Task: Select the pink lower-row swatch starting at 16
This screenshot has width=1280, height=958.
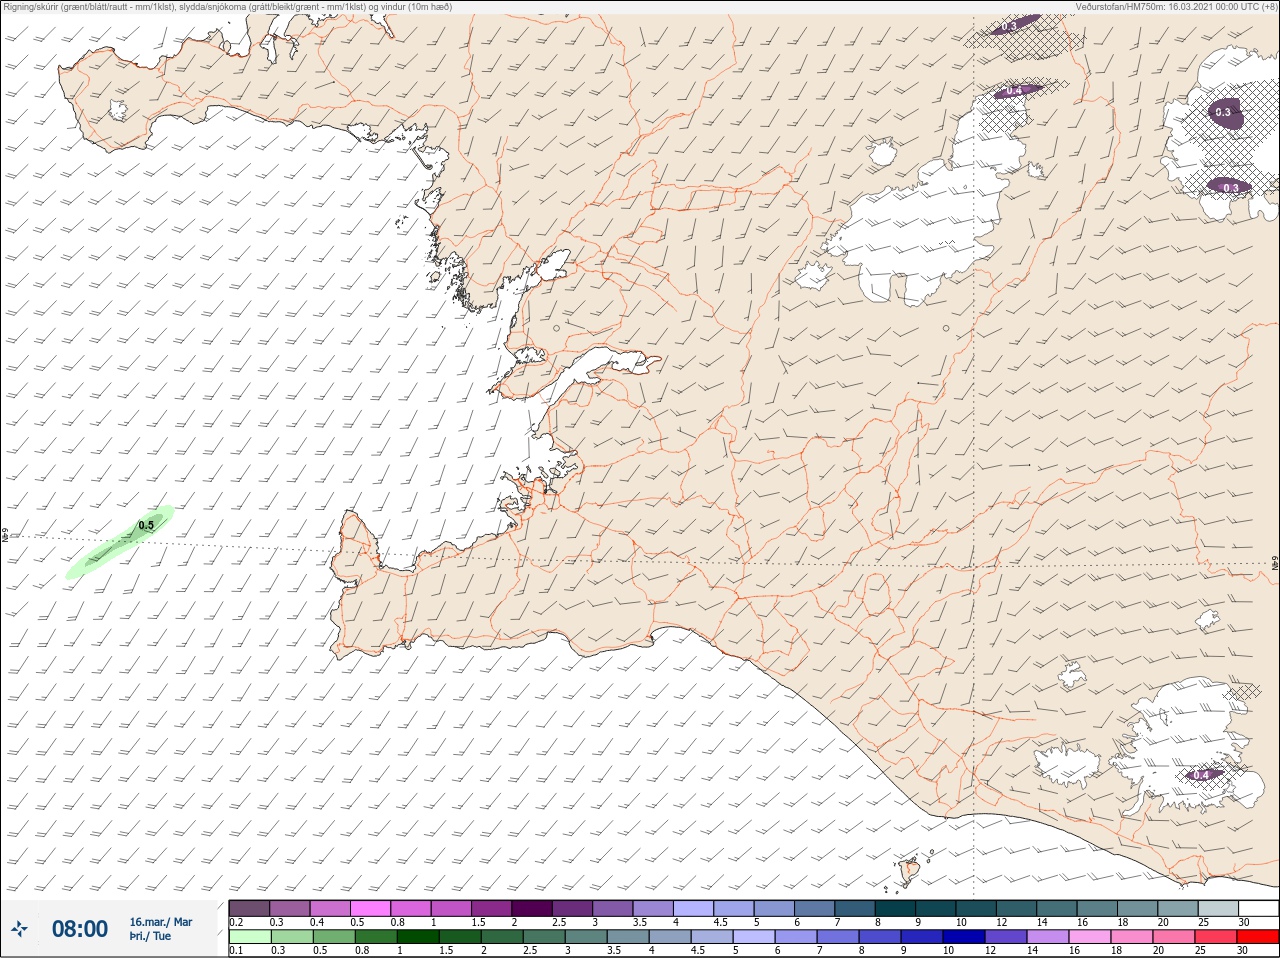Action: (1091, 937)
